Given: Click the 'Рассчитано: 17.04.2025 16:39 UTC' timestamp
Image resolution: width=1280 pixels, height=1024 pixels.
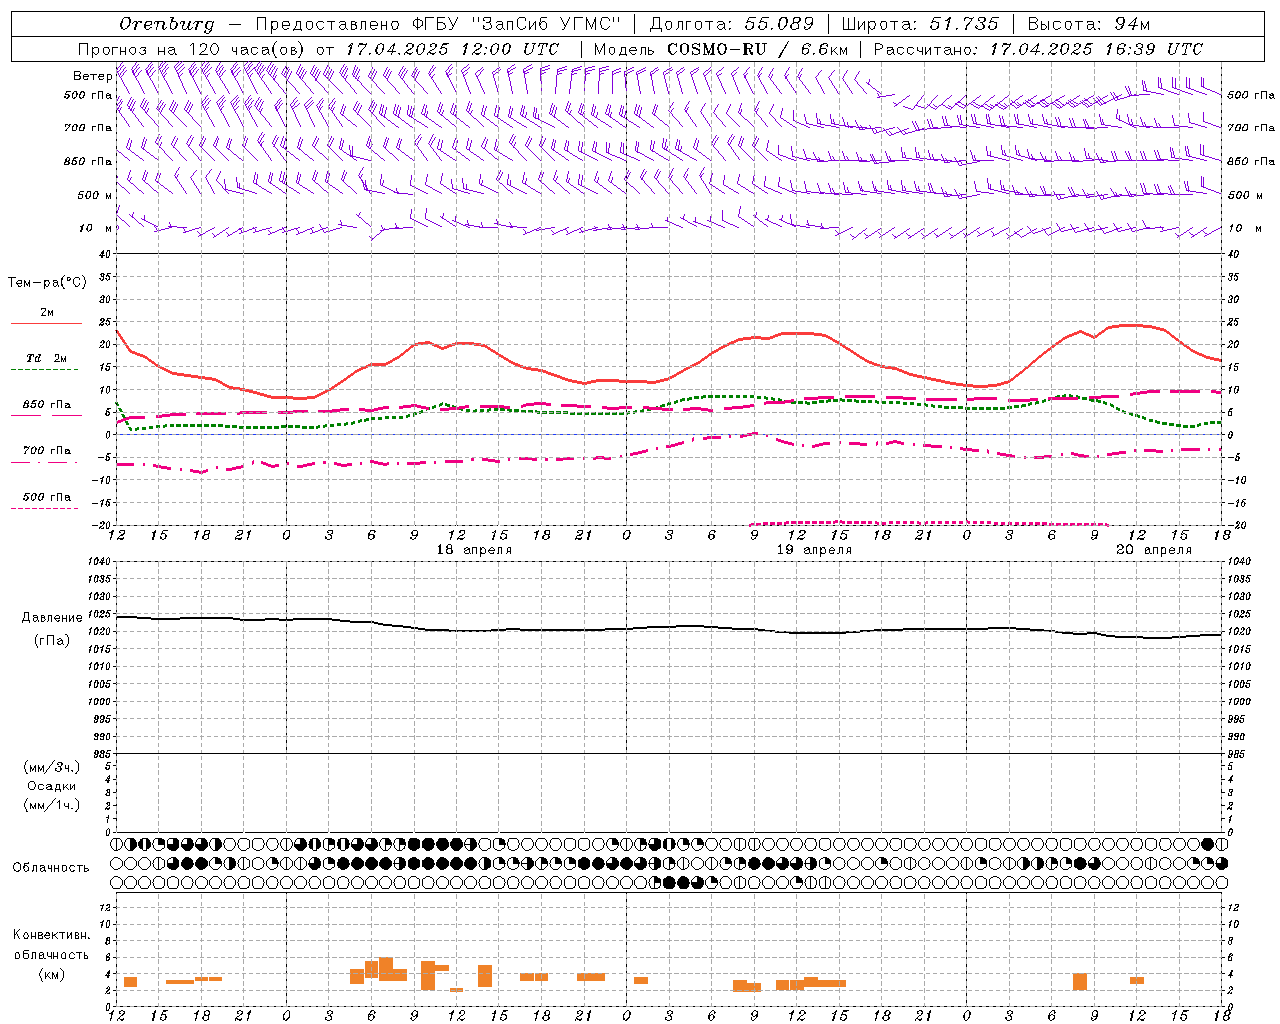Looking at the screenshot, I should pyautogui.click(x=1039, y=49).
